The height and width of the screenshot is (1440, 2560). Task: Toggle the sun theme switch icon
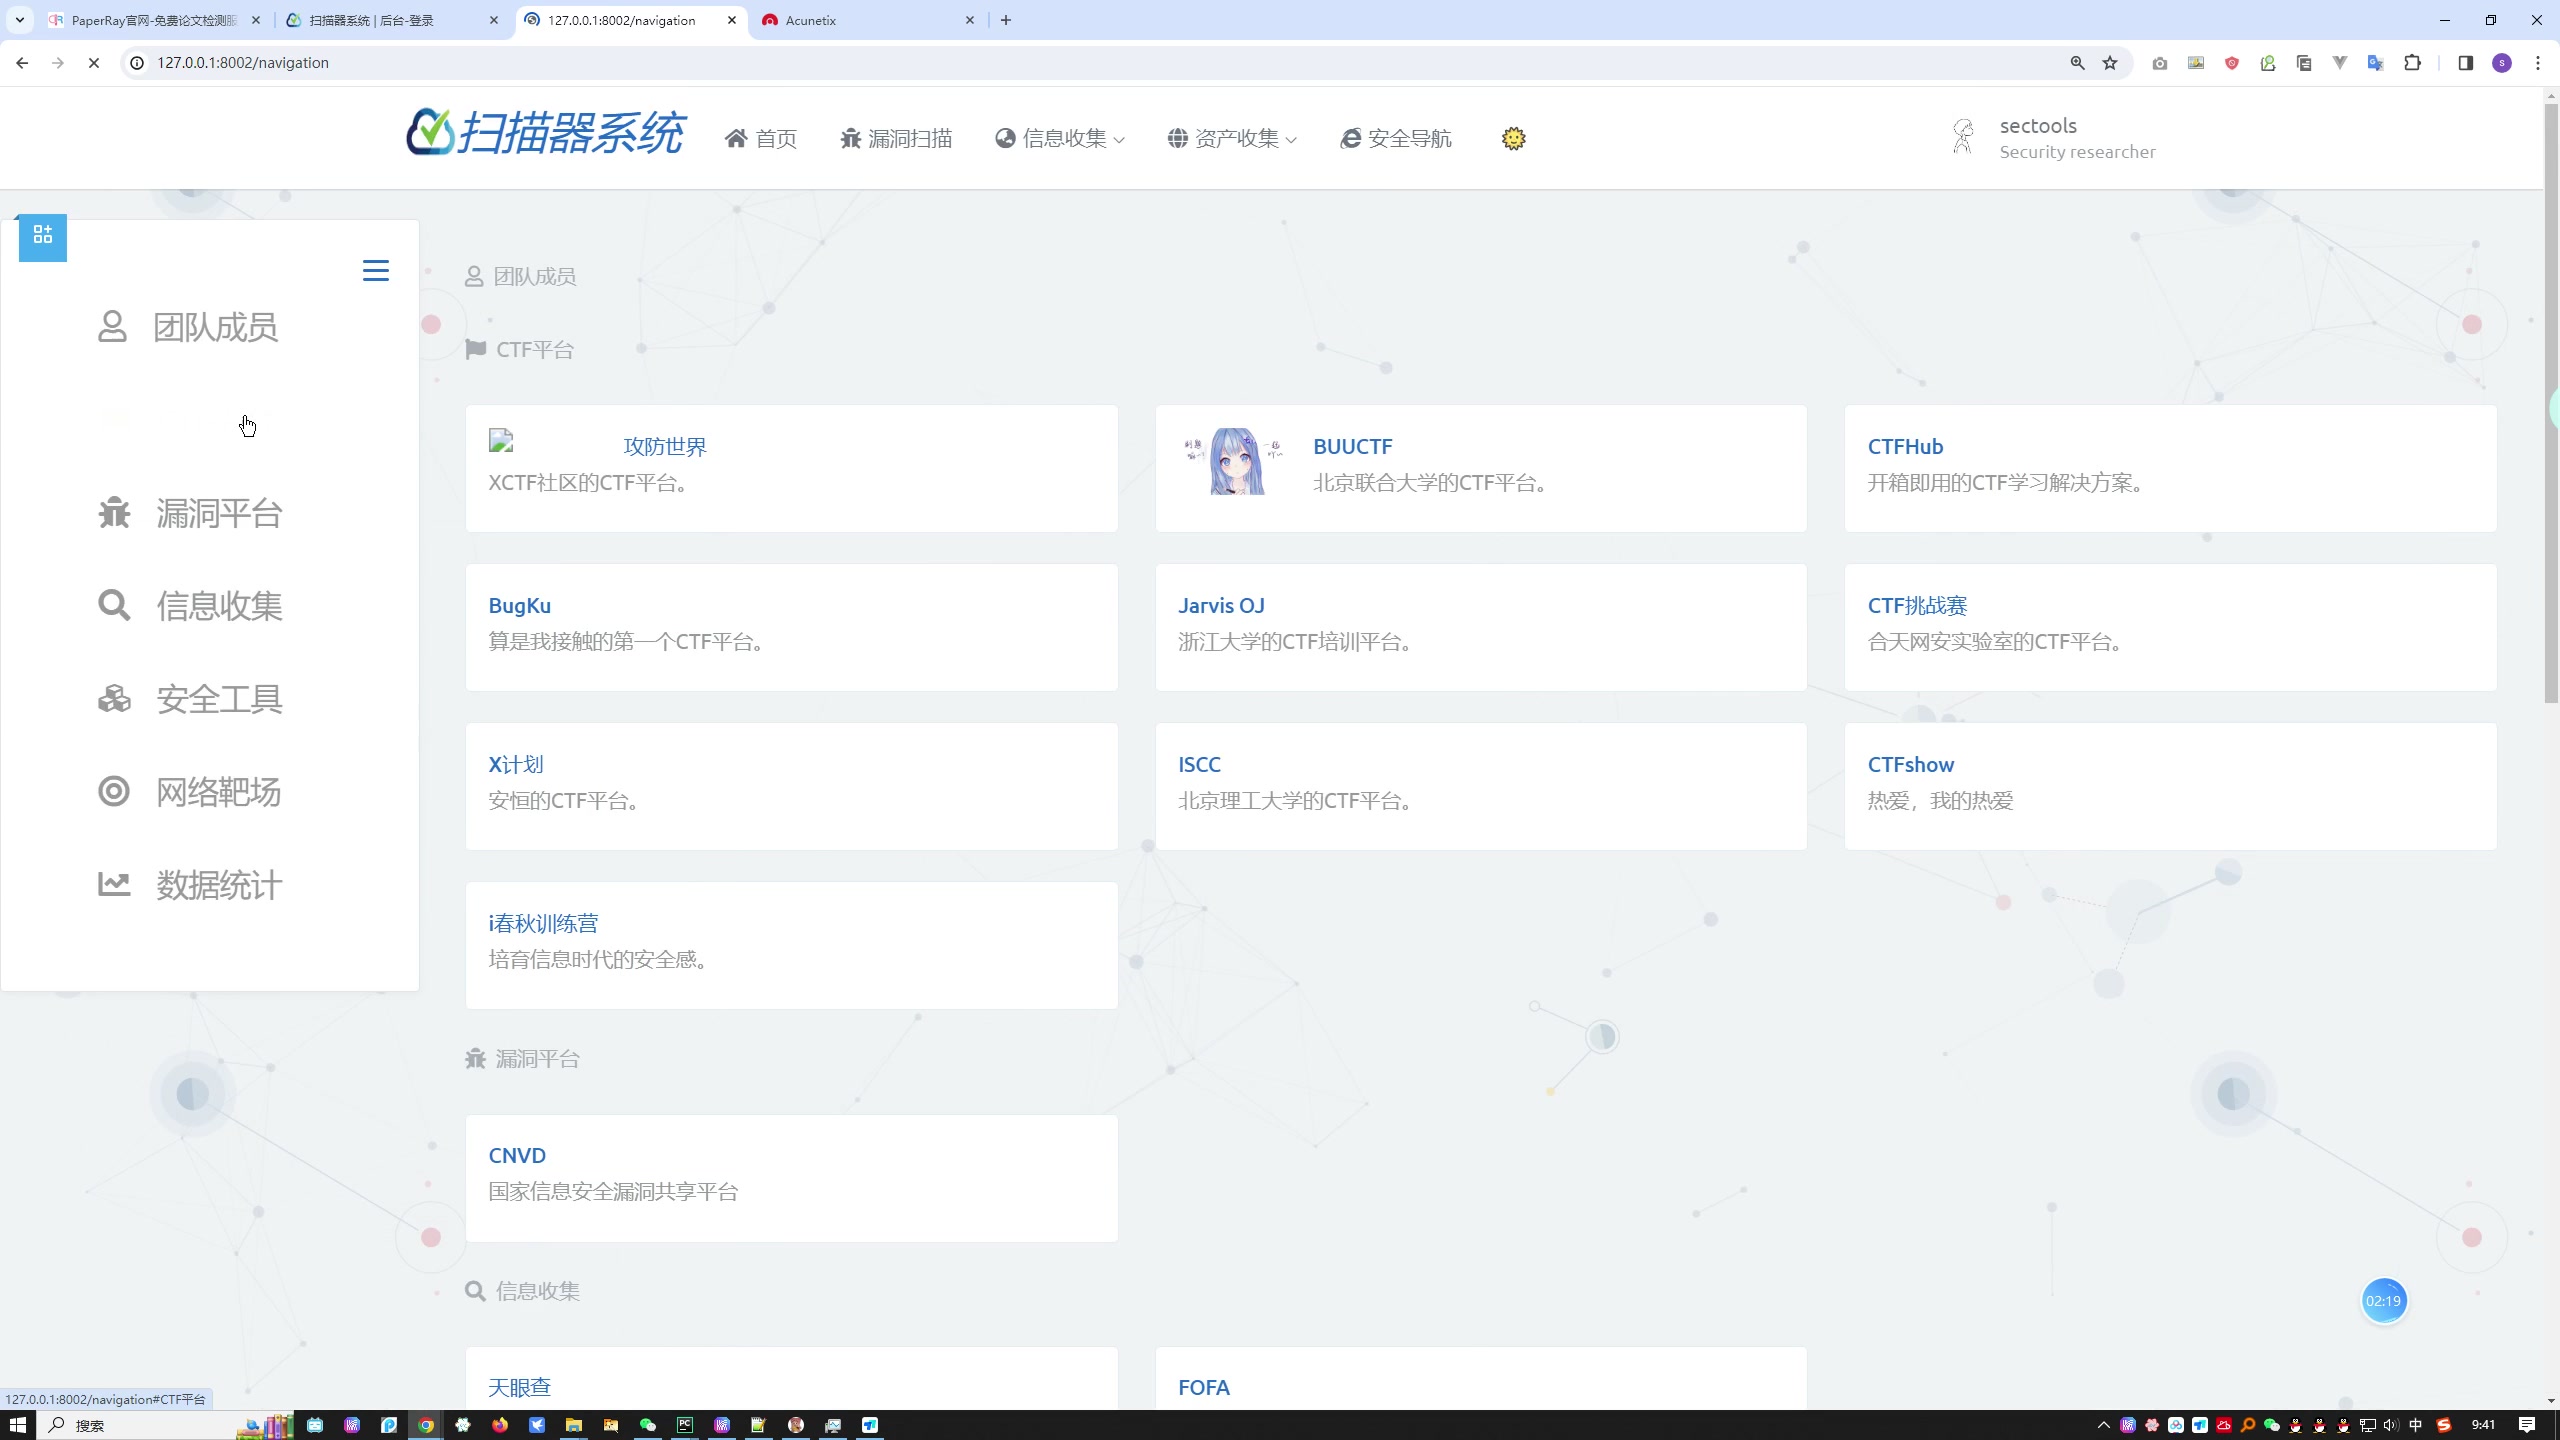click(x=1514, y=138)
